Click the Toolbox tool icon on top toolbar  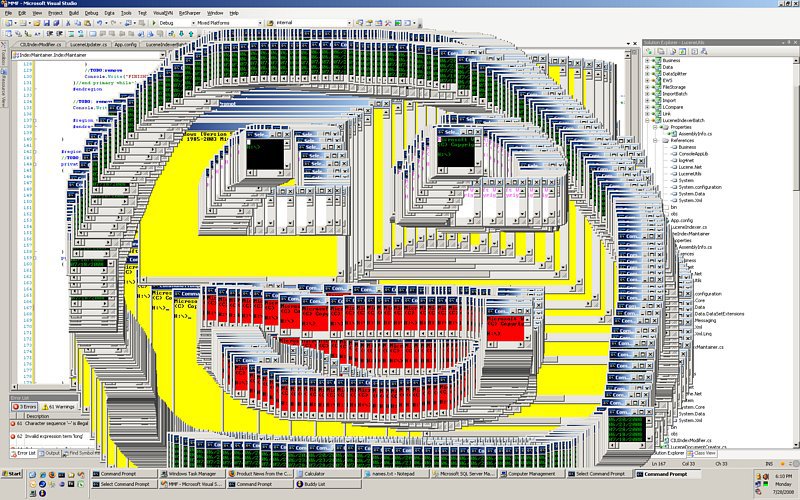coord(388,23)
